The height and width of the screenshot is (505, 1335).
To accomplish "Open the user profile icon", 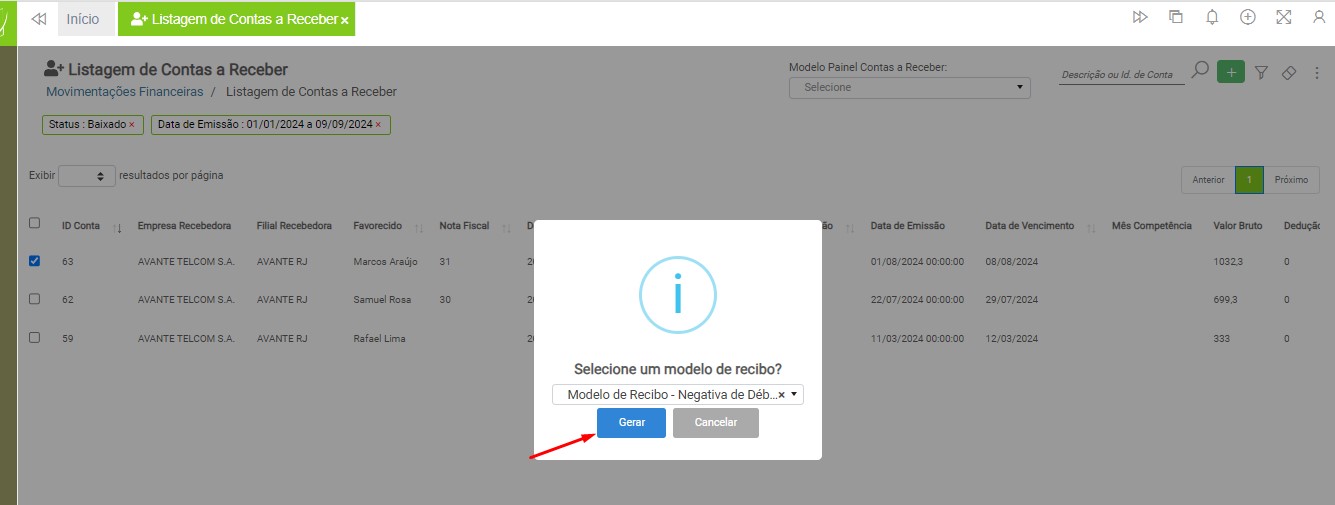I will click(x=1318, y=17).
